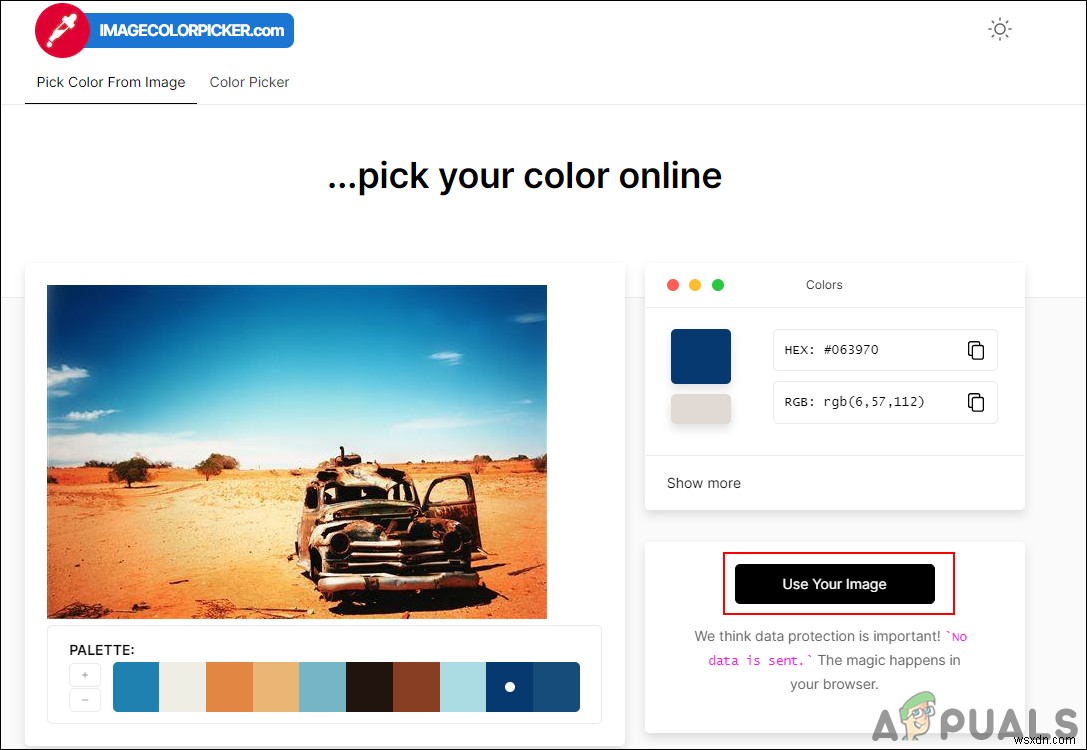Switch to the Color Picker tab

[249, 82]
